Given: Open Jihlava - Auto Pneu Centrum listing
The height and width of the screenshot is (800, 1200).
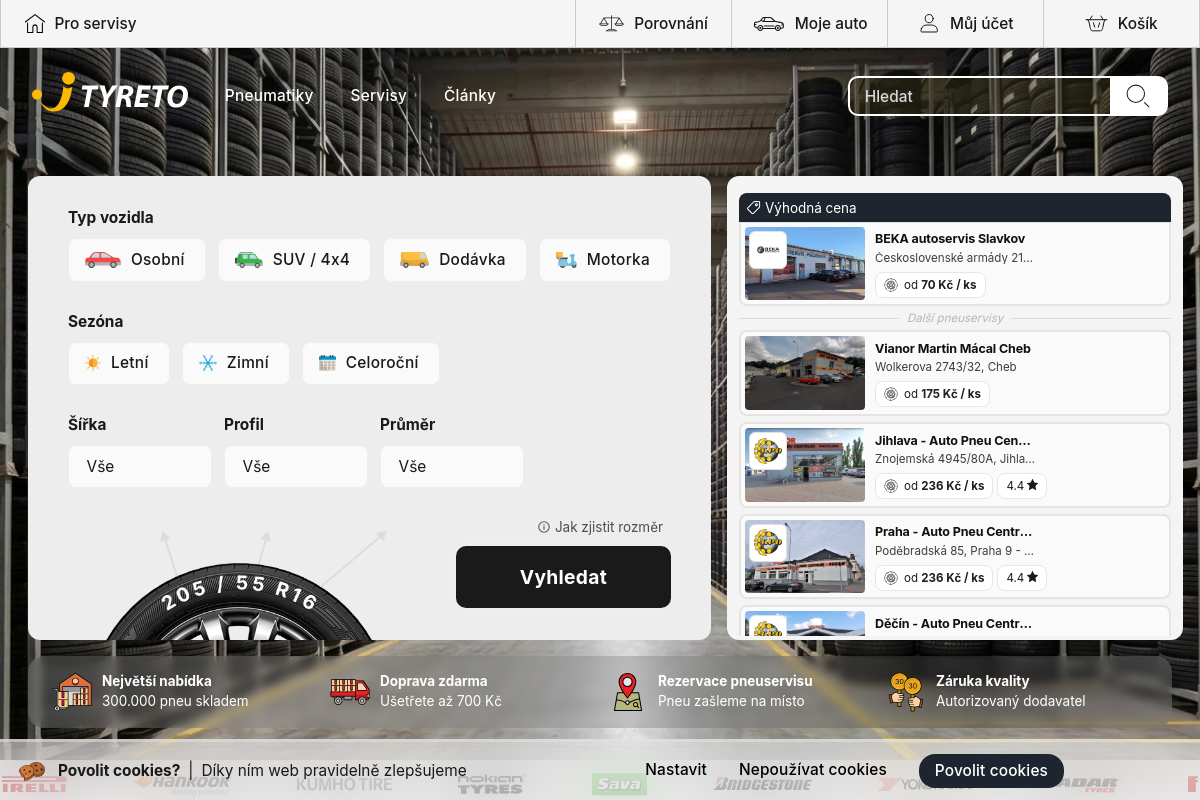Looking at the screenshot, I should (955, 465).
